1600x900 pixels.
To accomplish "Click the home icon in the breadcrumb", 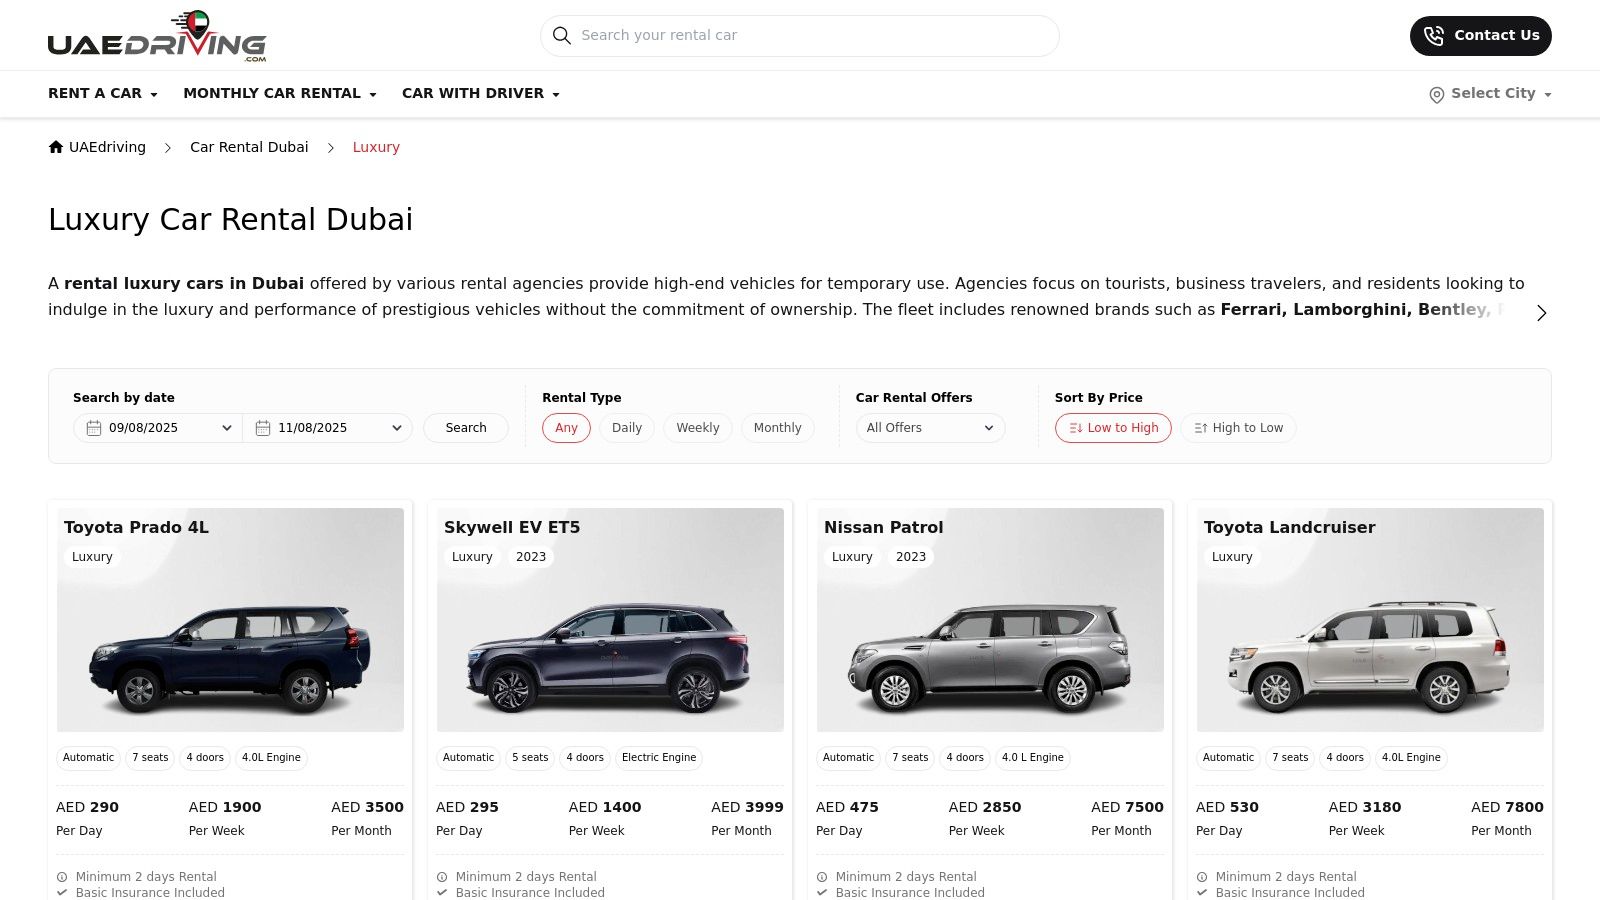I will coord(56,146).
